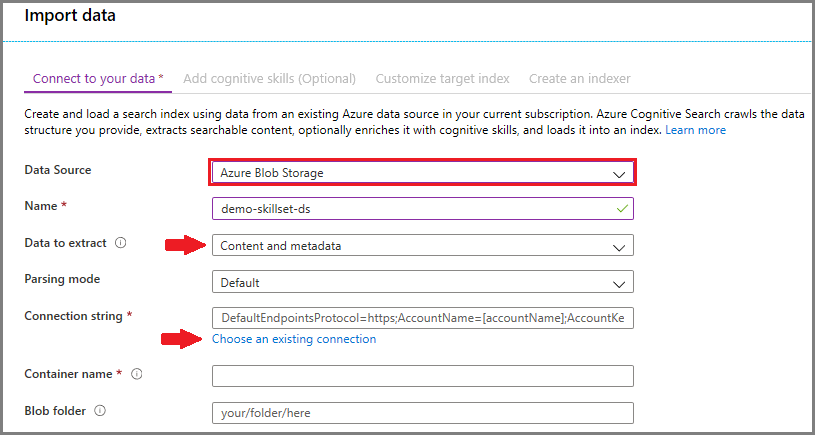
Task: Expand the Data to extract dropdown
Action: (x=423, y=246)
